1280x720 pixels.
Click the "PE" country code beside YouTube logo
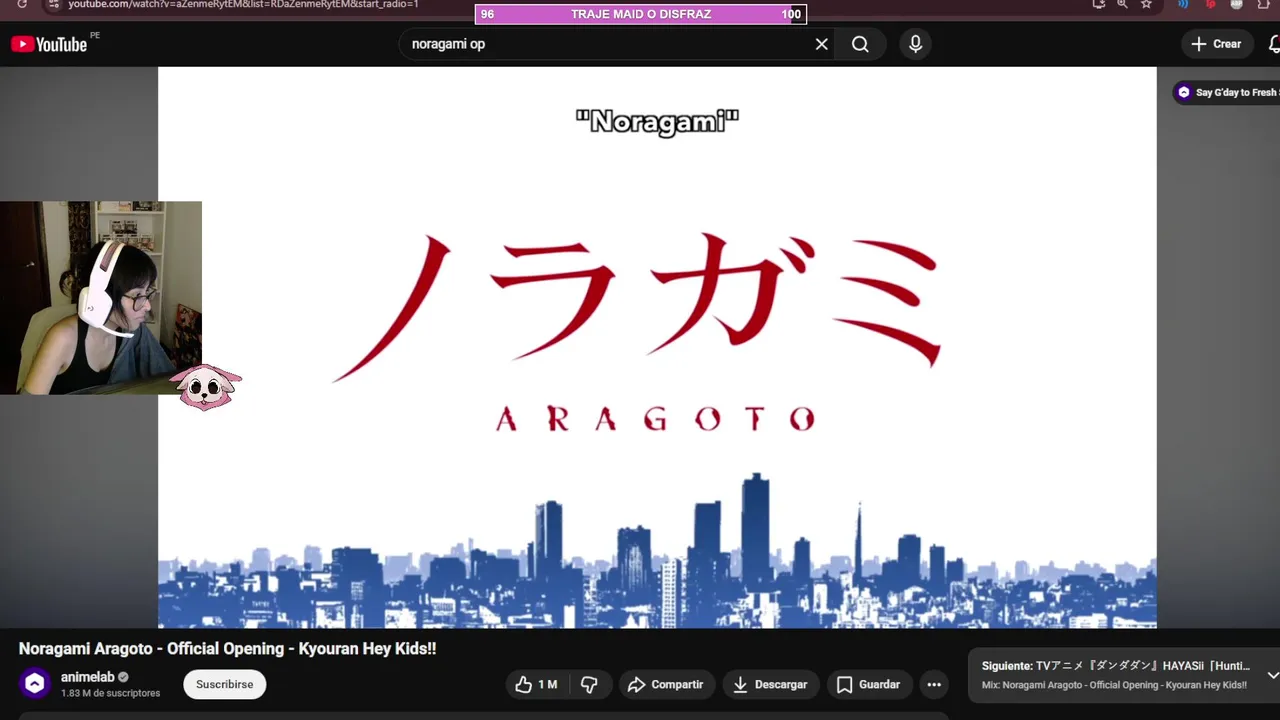(95, 35)
